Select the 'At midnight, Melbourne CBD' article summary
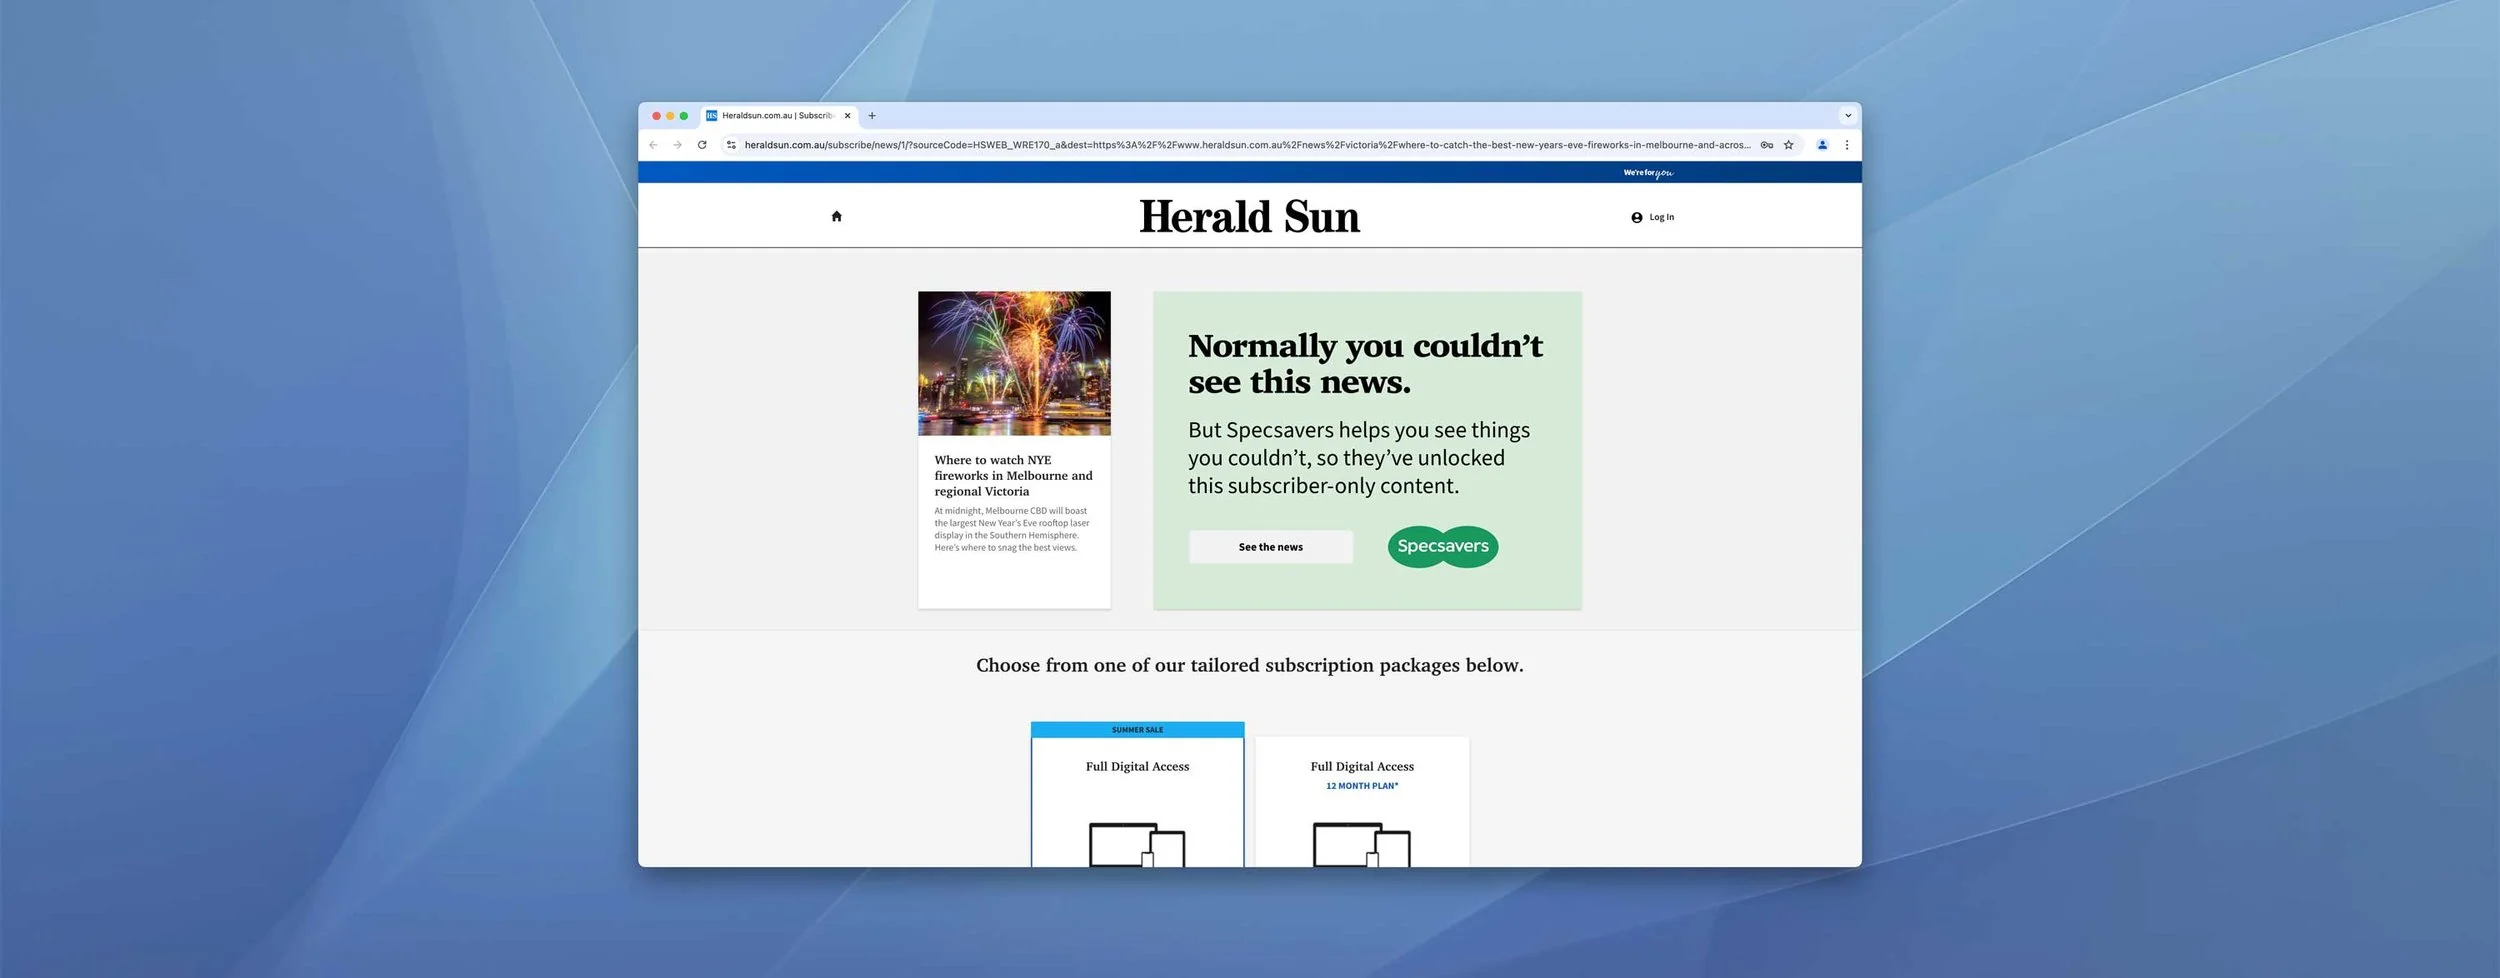 click(x=1012, y=529)
